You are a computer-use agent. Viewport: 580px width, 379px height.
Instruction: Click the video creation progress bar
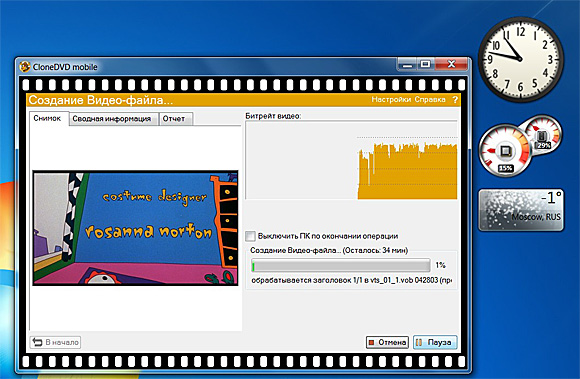pos(341,265)
